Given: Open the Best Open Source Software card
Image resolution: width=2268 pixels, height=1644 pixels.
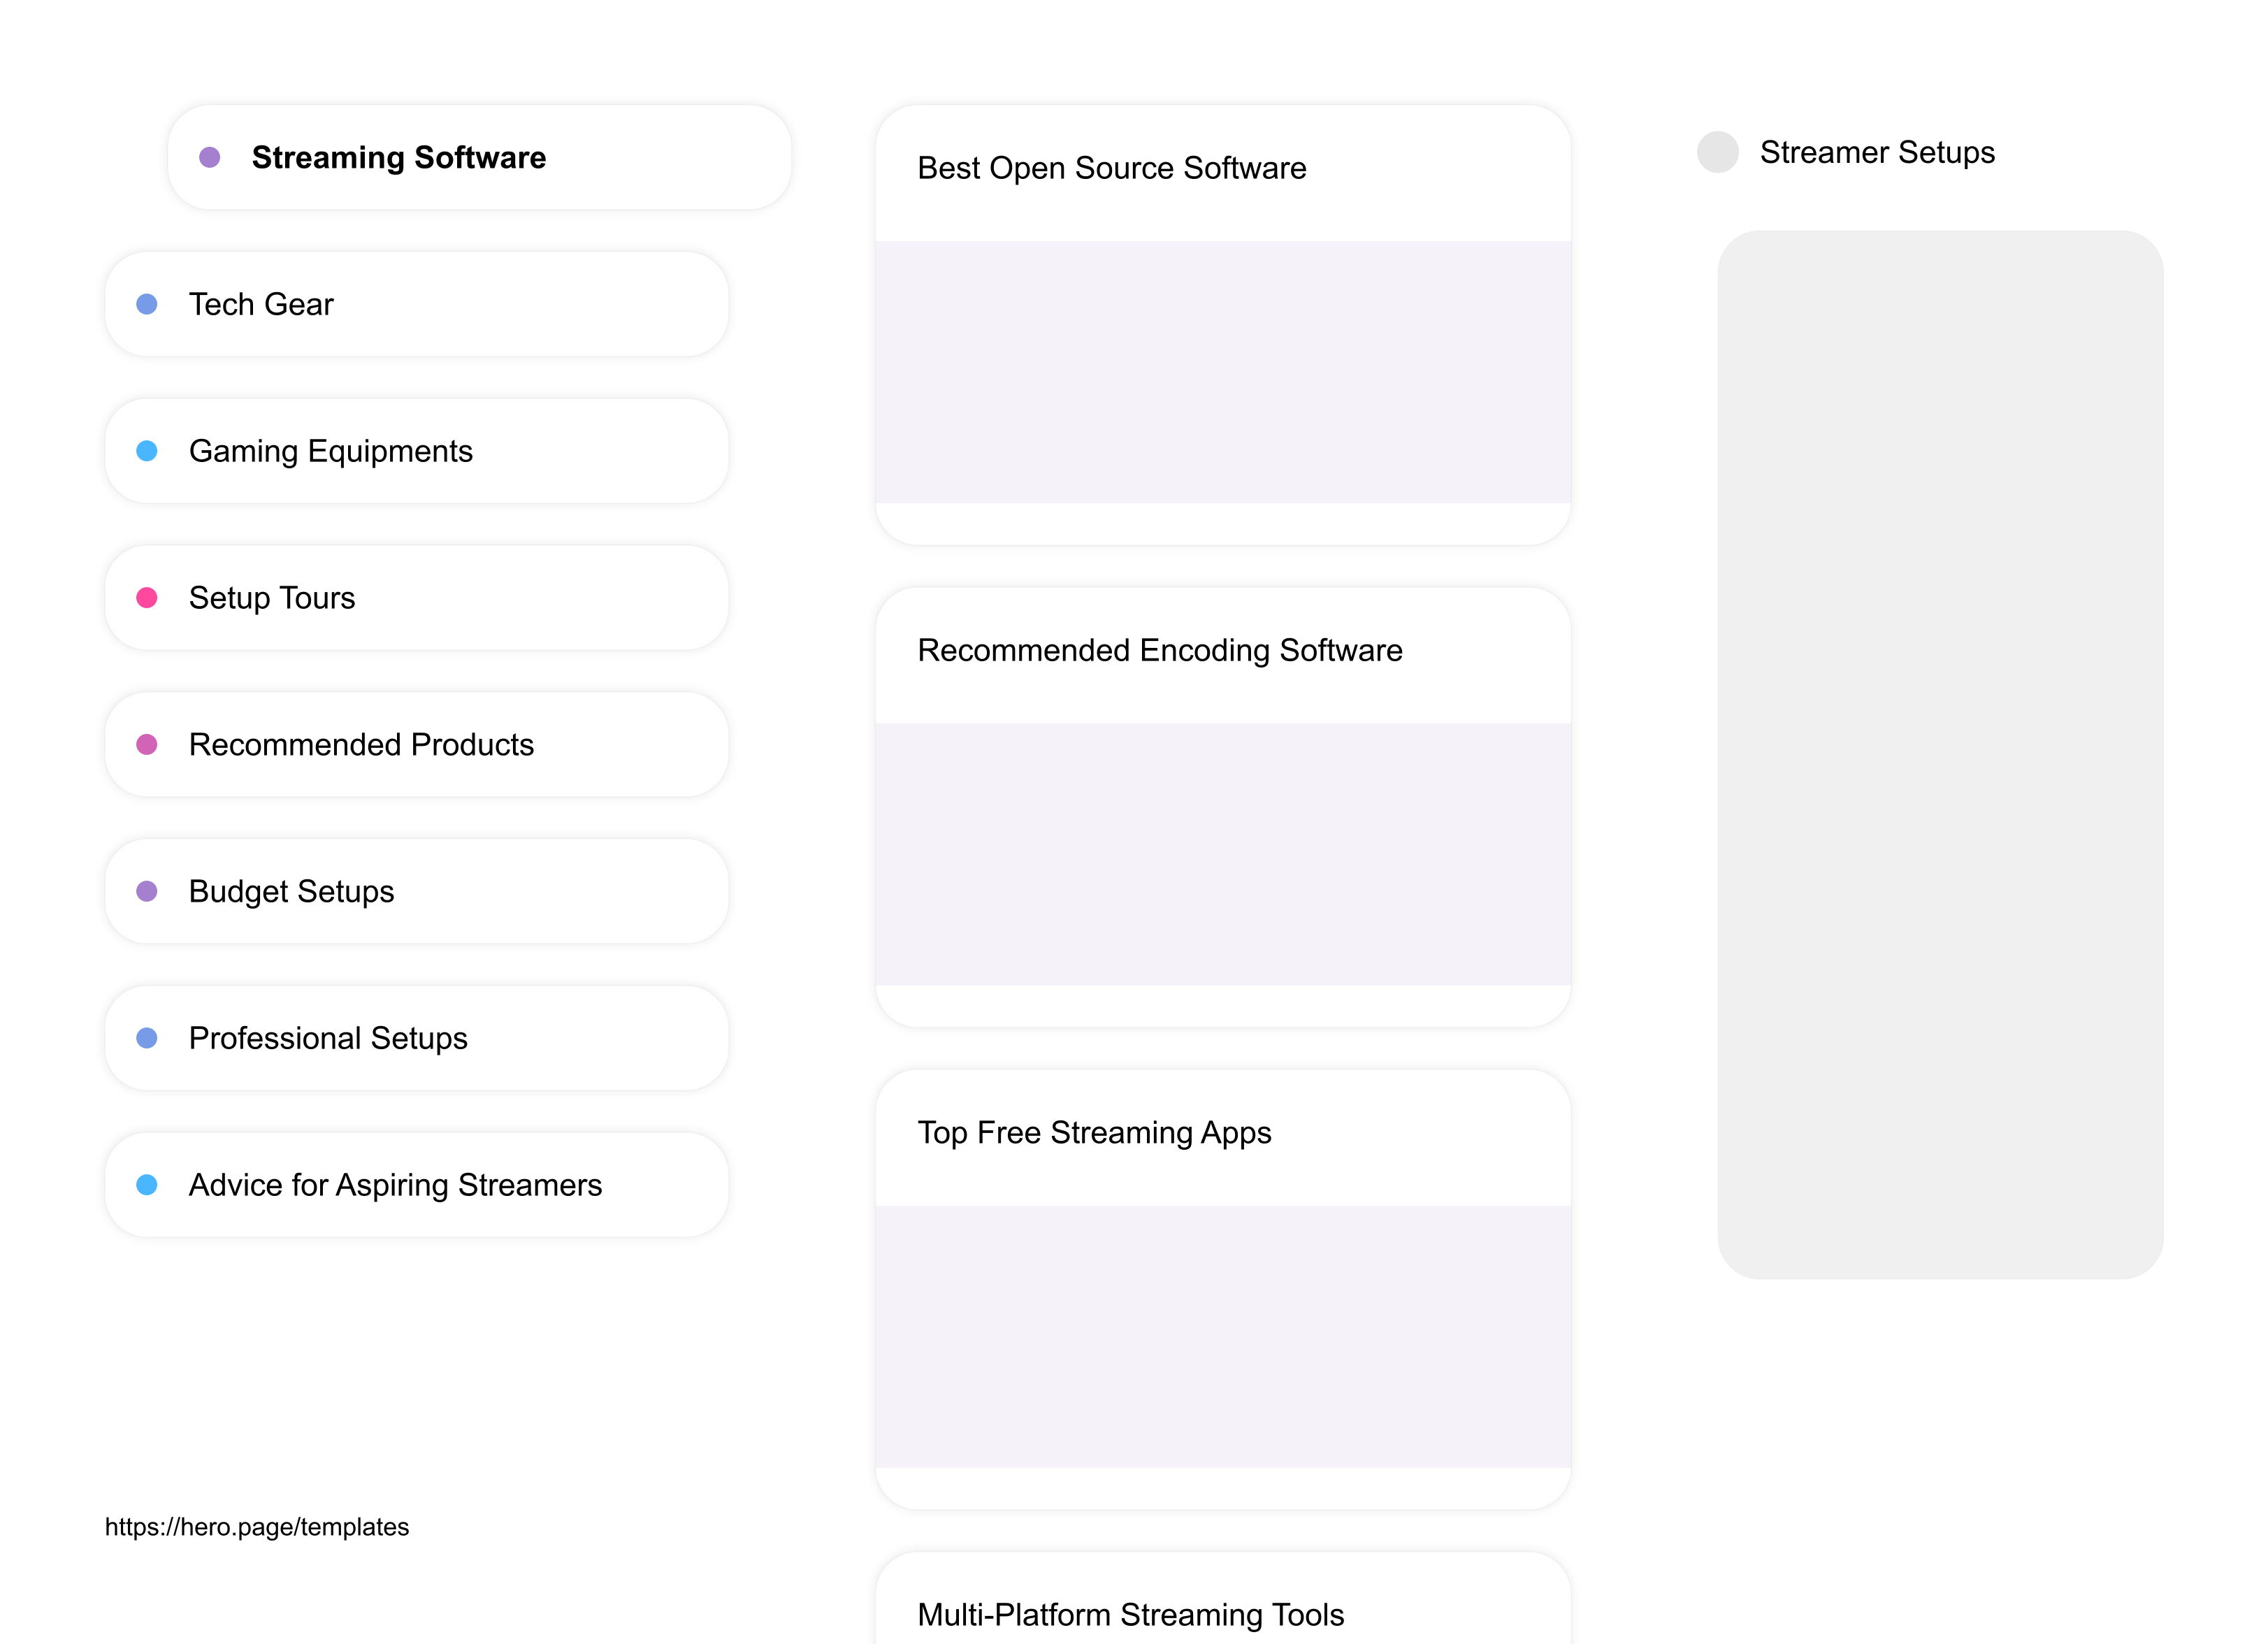Looking at the screenshot, I should pos(1112,168).
